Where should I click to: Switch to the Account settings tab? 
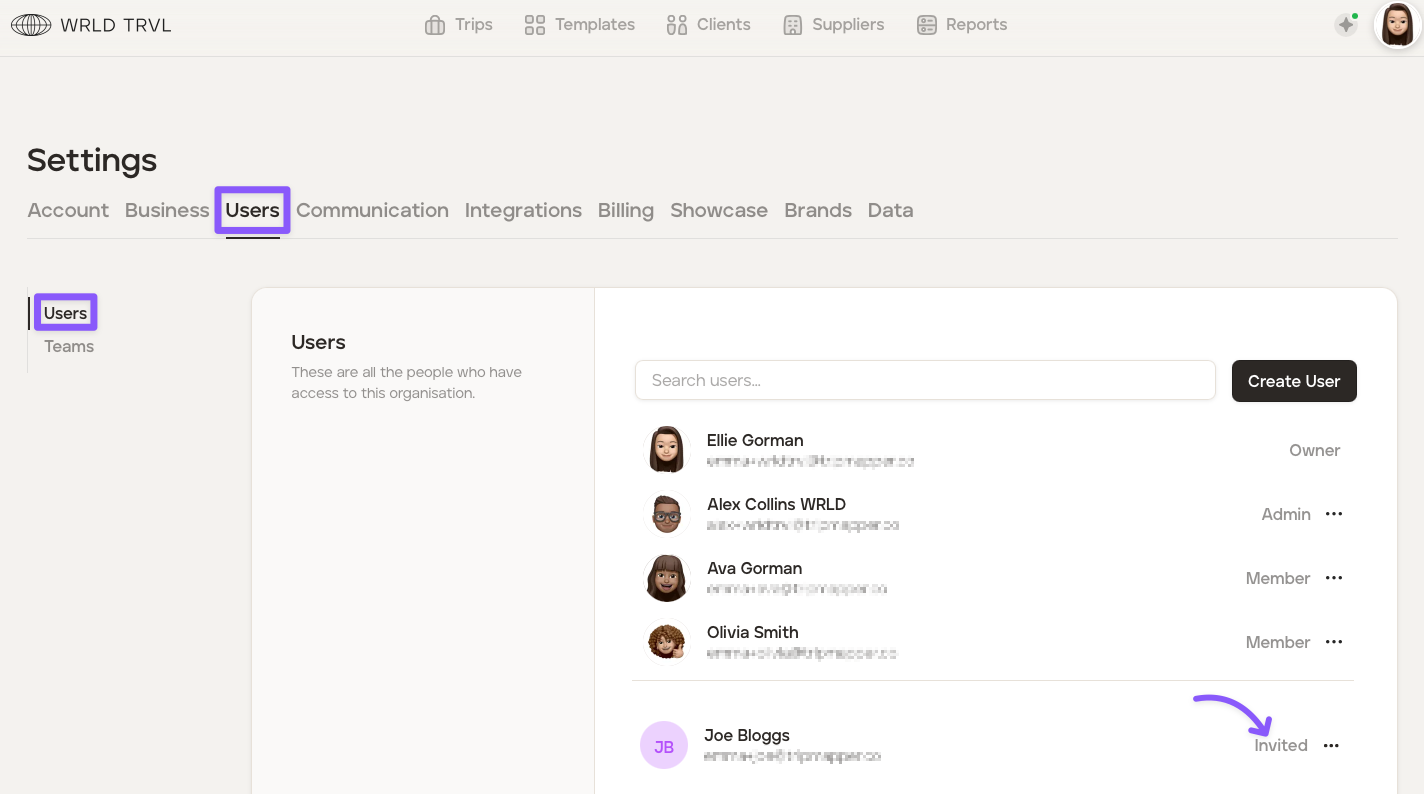tap(68, 210)
